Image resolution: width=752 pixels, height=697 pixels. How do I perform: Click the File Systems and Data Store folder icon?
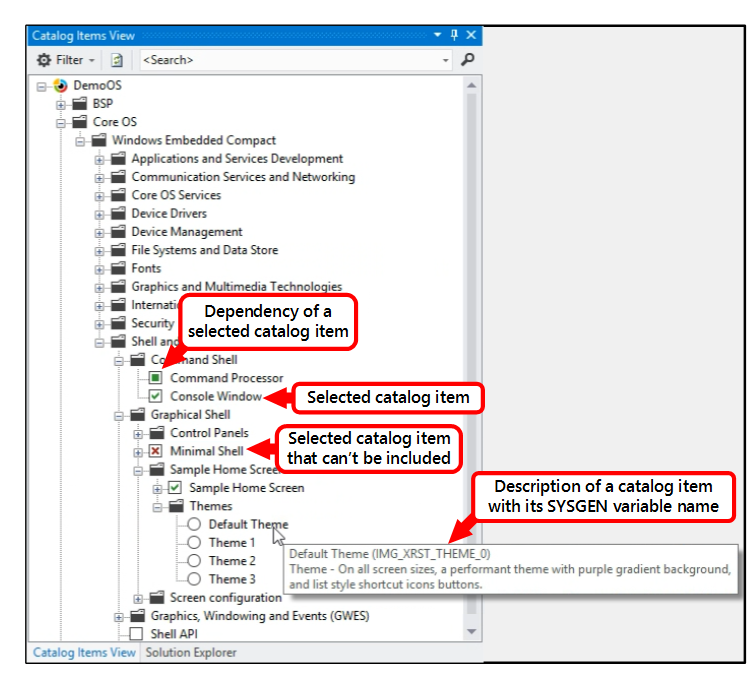pos(118,250)
